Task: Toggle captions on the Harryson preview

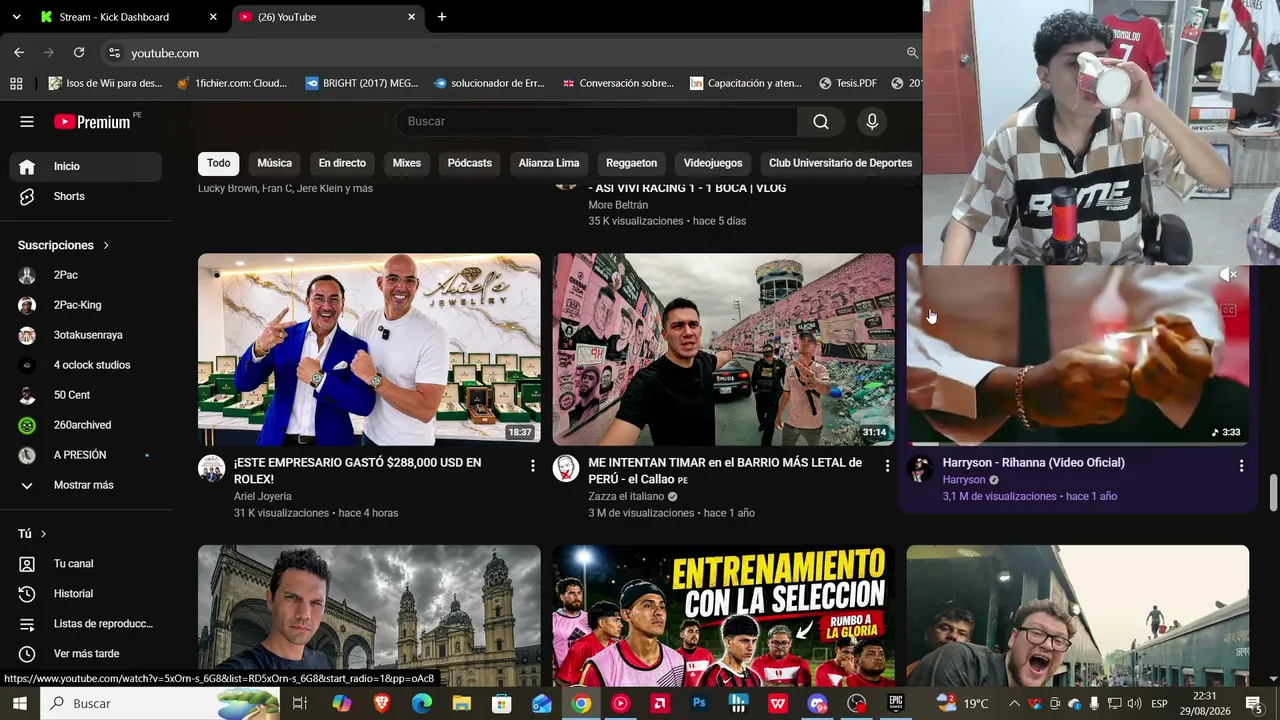Action: [1228, 310]
